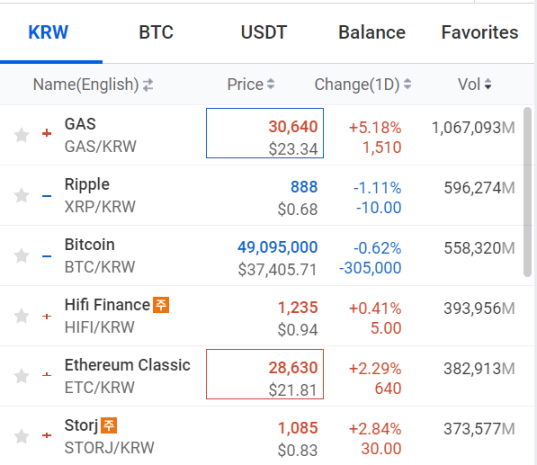Mark Hifi Finance as favorite

pos(21,316)
